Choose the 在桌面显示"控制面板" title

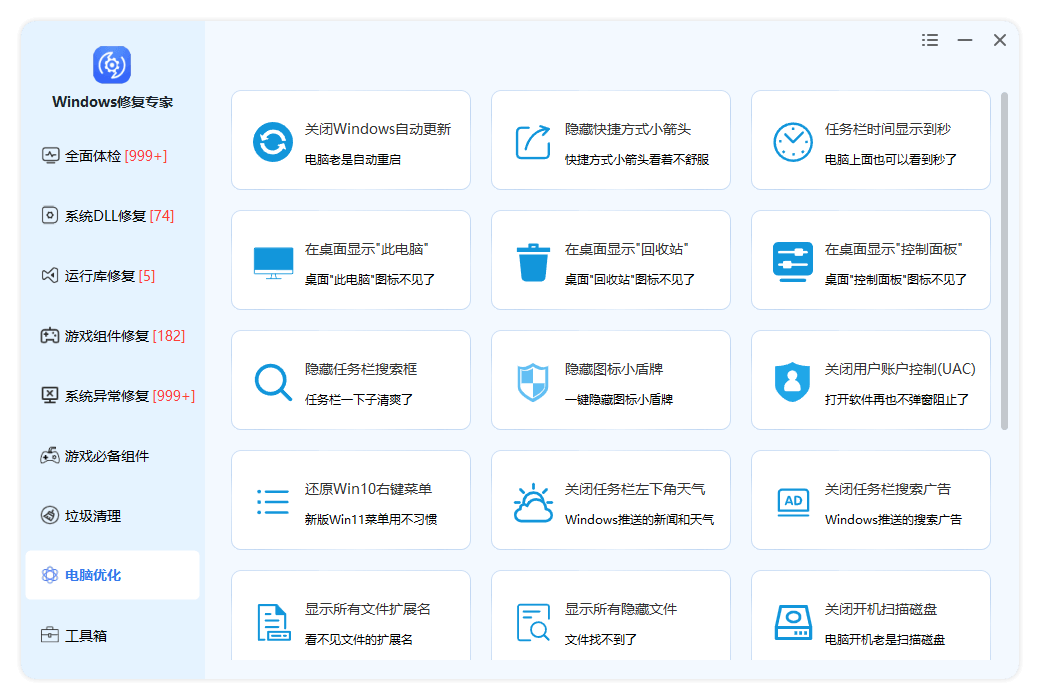(893, 249)
